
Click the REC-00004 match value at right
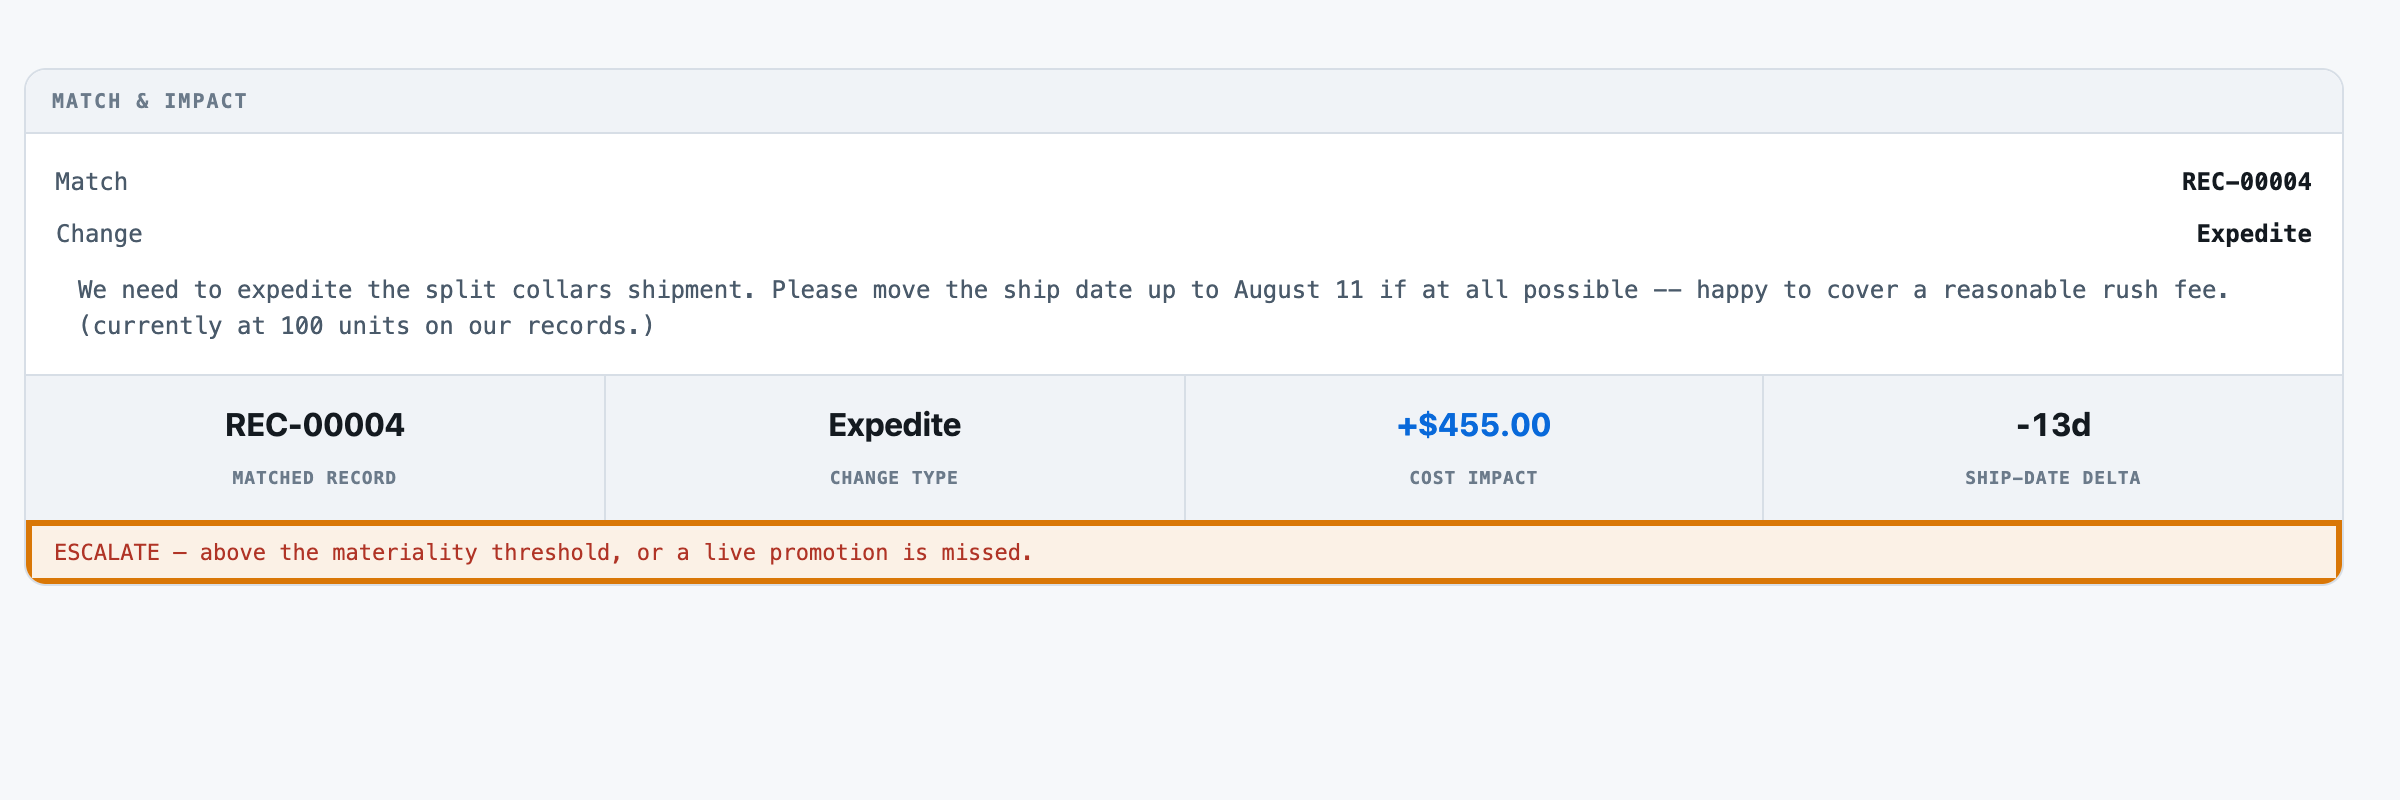tap(2246, 182)
